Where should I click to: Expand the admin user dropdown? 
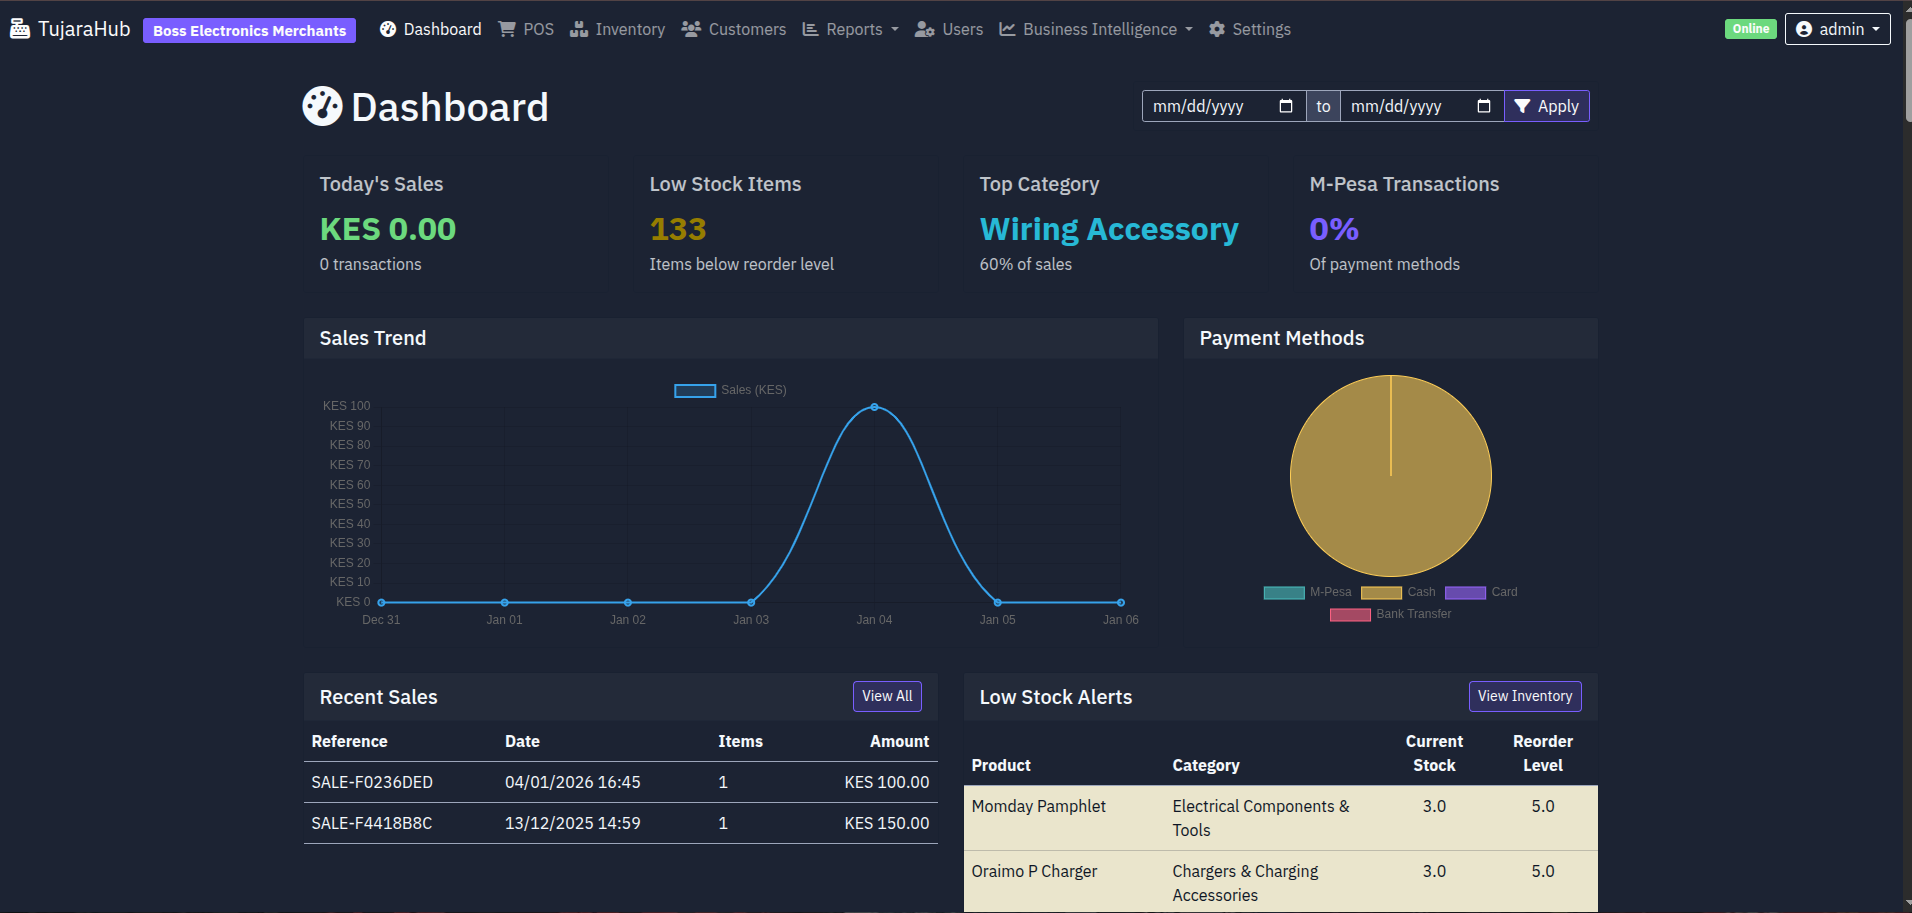point(1837,29)
